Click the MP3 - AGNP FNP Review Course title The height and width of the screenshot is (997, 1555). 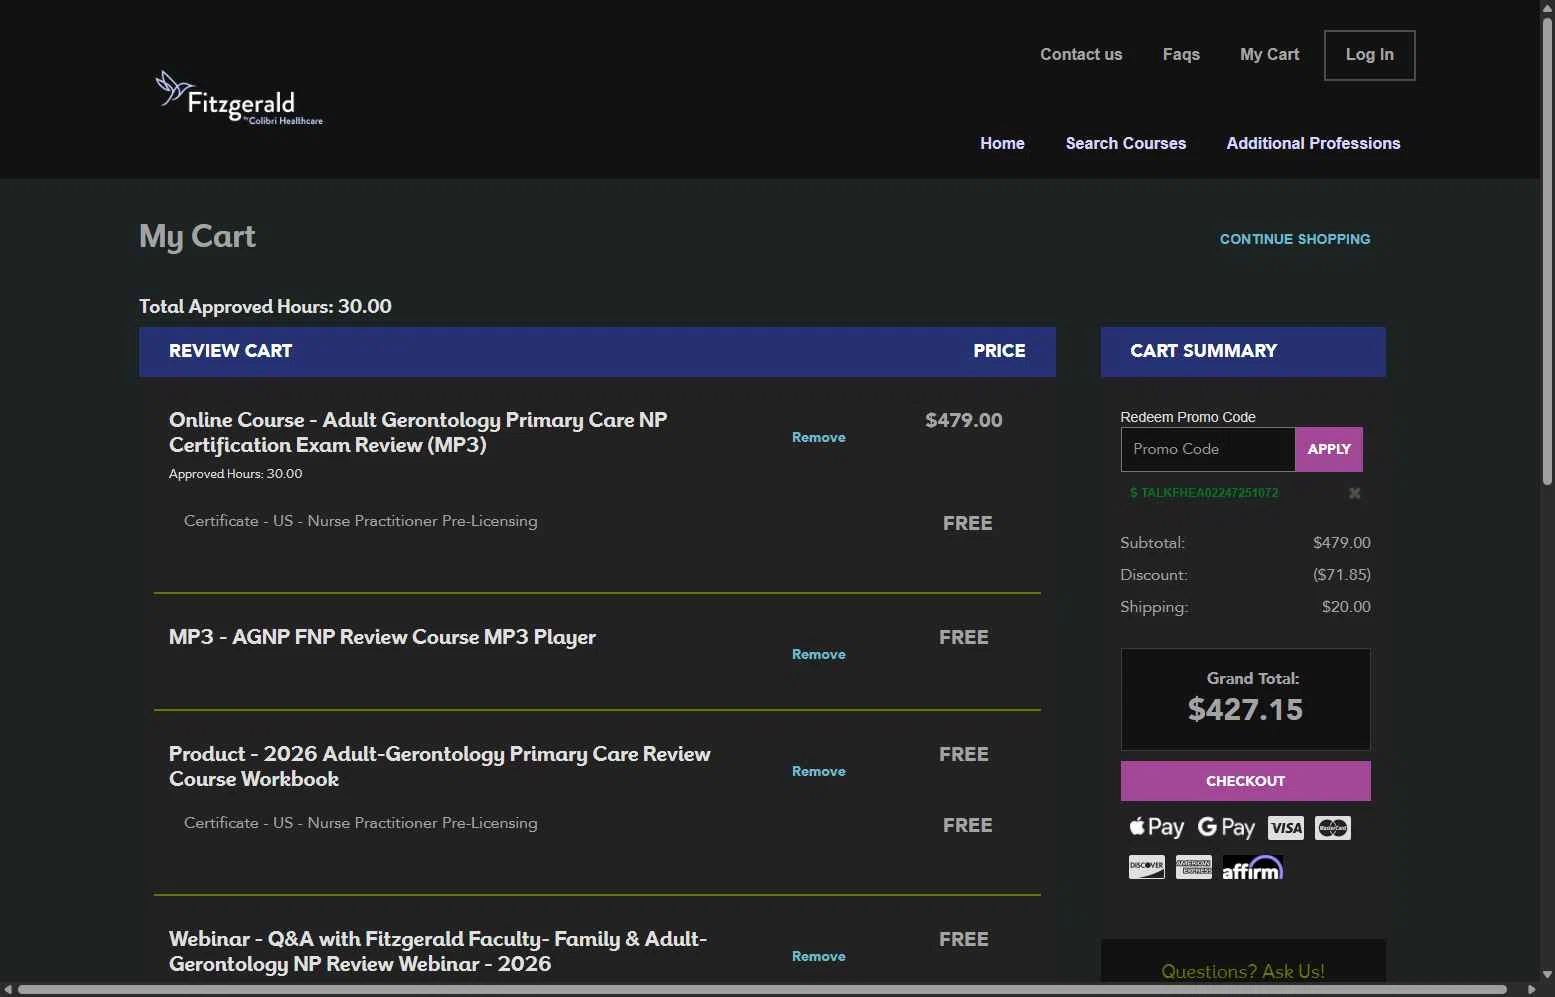382,637
